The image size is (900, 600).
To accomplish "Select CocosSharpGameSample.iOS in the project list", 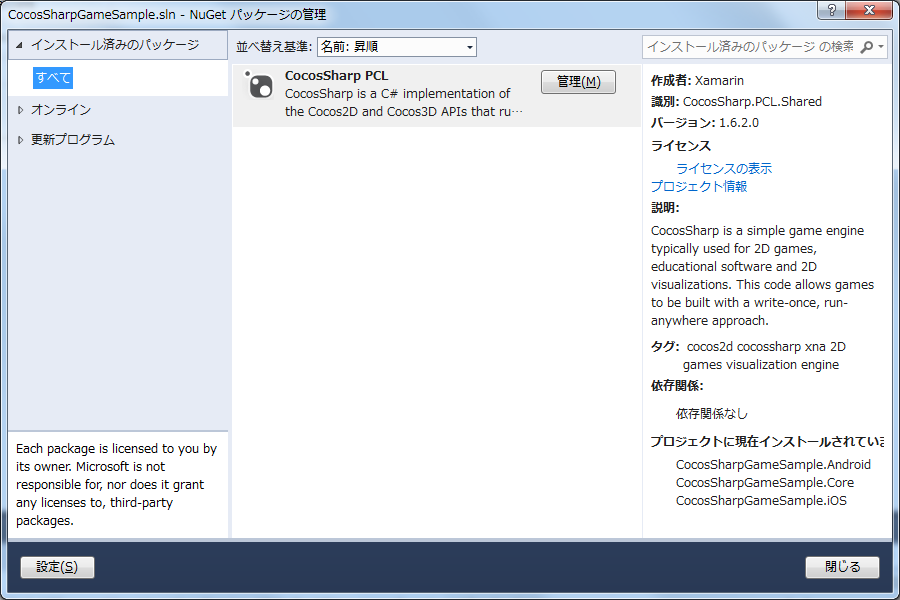I will pyautogui.click(x=760, y=499).
